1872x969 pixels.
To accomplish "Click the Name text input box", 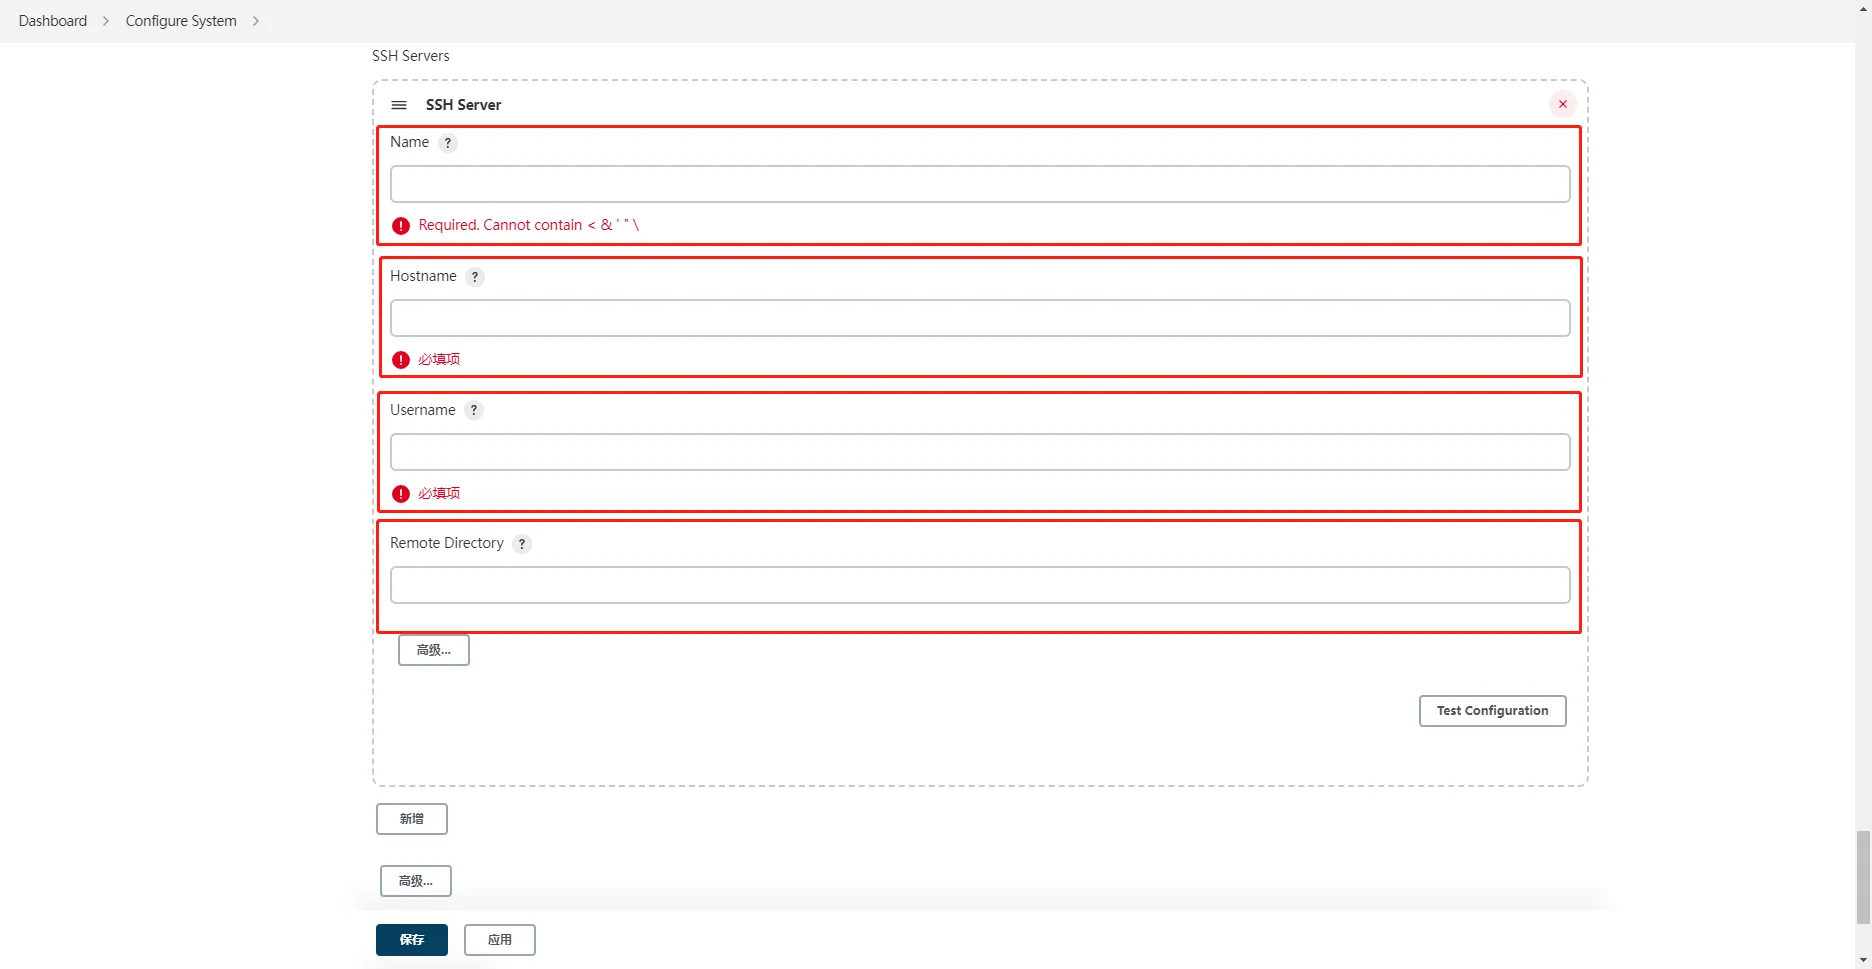I will click(x=979, y=184).
